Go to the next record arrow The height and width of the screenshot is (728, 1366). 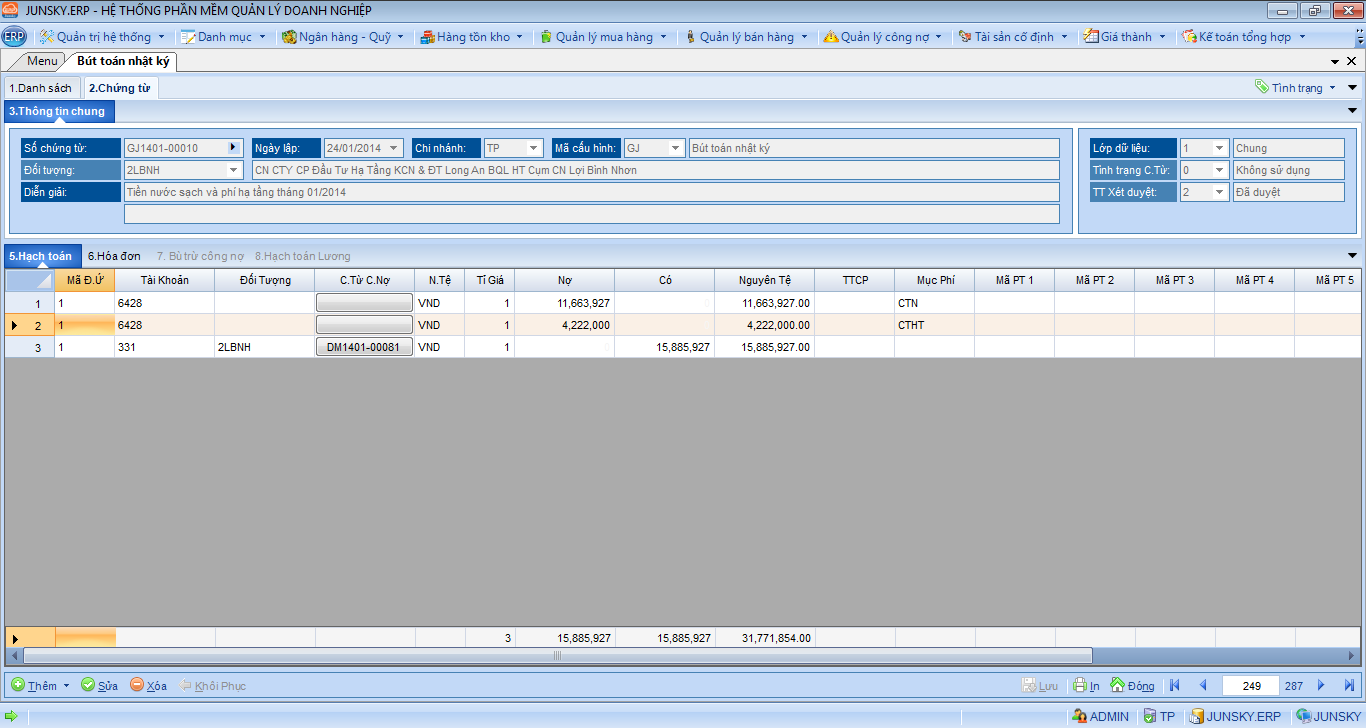1321,685
